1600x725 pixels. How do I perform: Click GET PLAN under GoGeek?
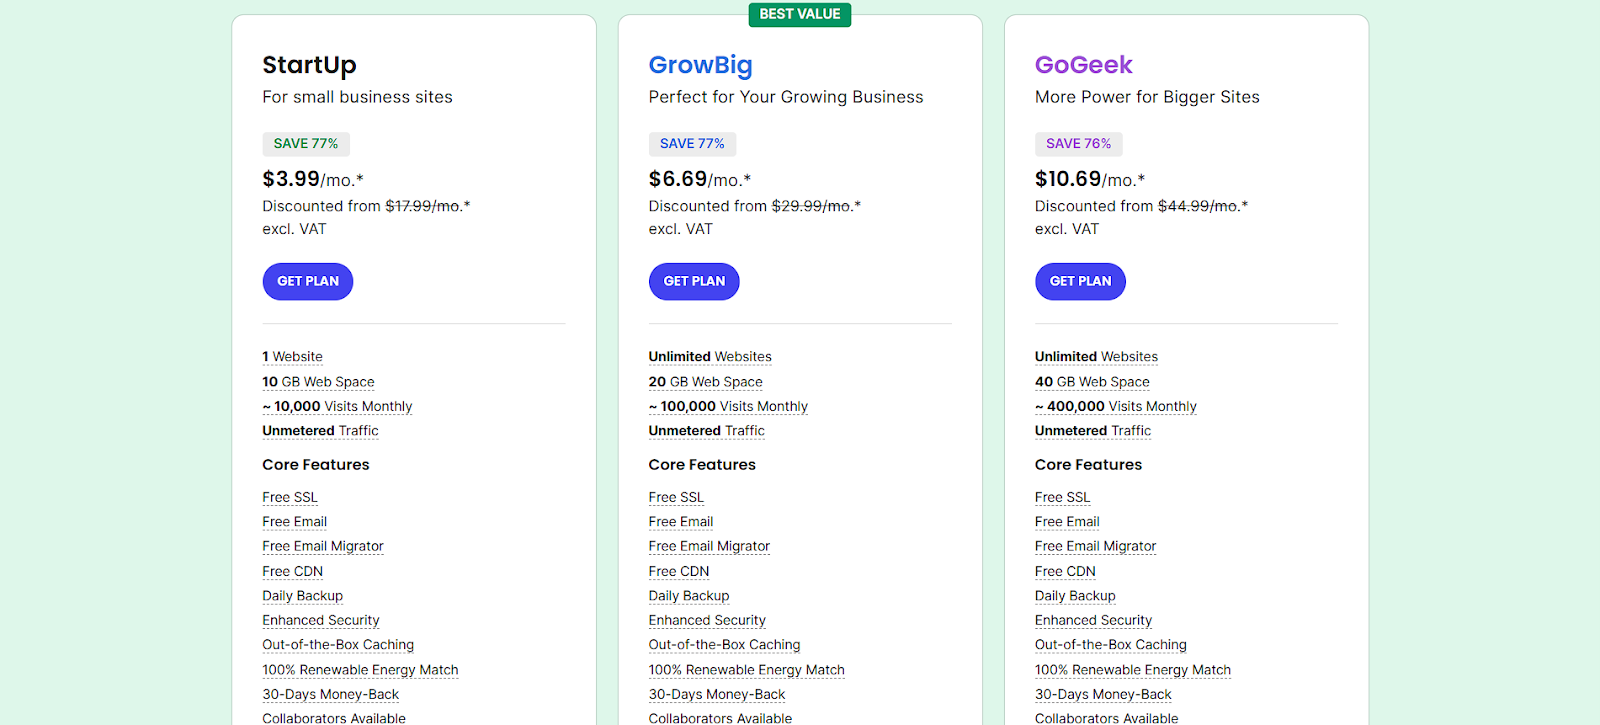point(1080,281)
